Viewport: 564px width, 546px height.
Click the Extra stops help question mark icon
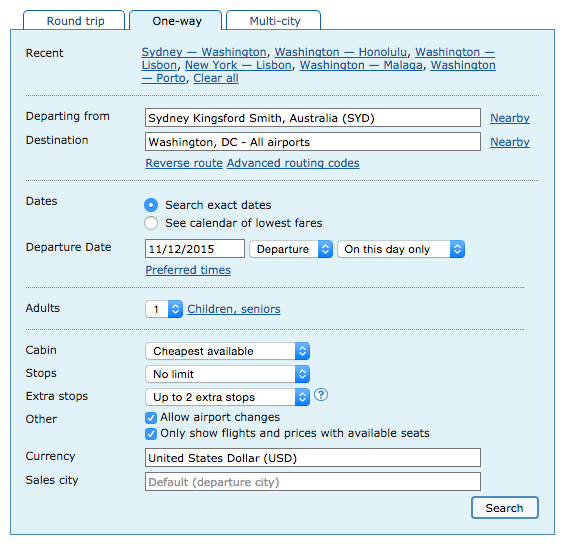[x=320, y=395]
